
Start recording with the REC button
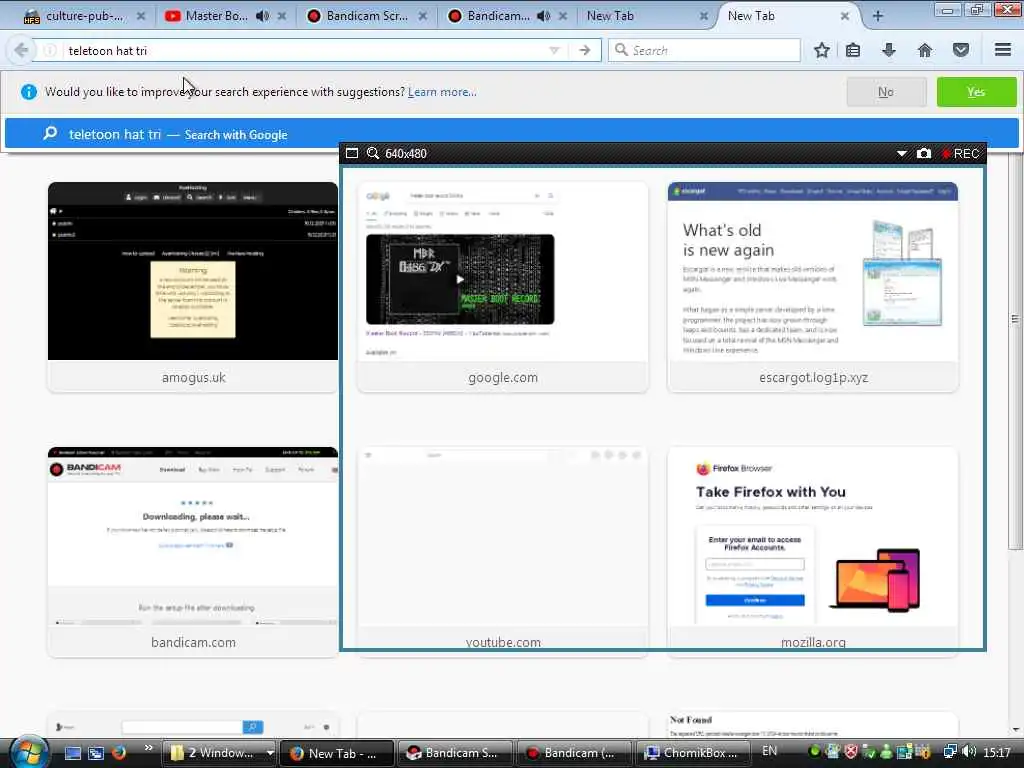[961, 153]
